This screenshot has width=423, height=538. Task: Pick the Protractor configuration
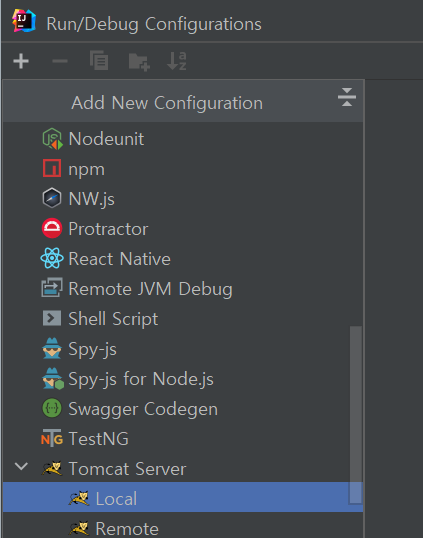183,229
